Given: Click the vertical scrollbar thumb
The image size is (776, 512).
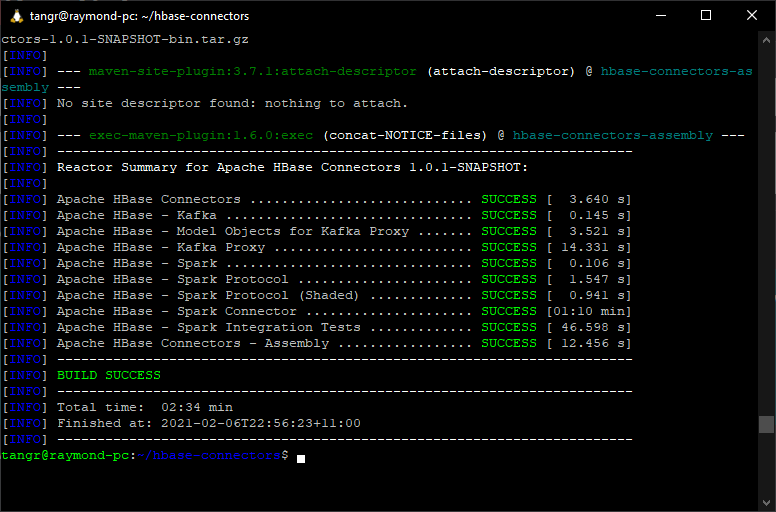Looking at the screenshot, I should 767,424.
